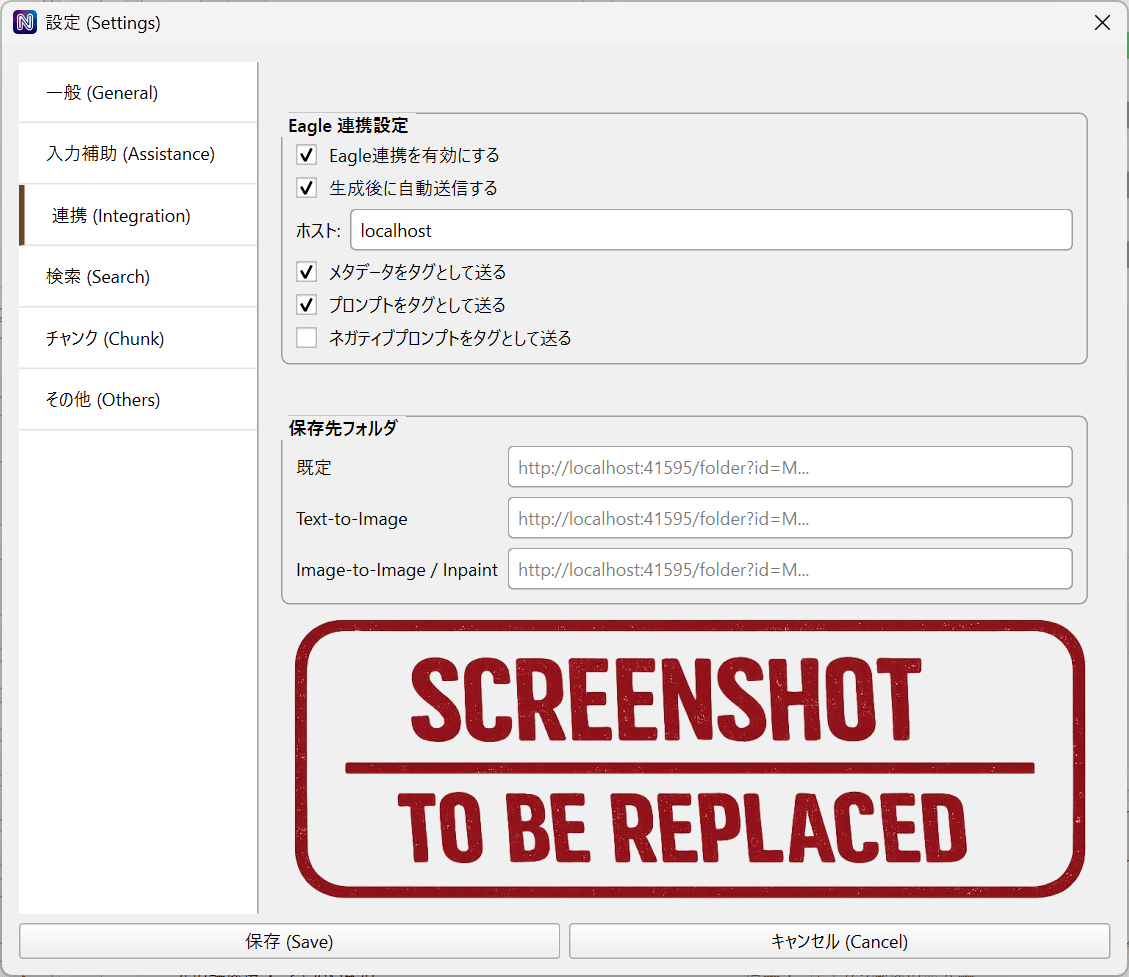Switch to 入力補助 (Assistance) tab
The image size is (1129, 977).
coord(138,154)
